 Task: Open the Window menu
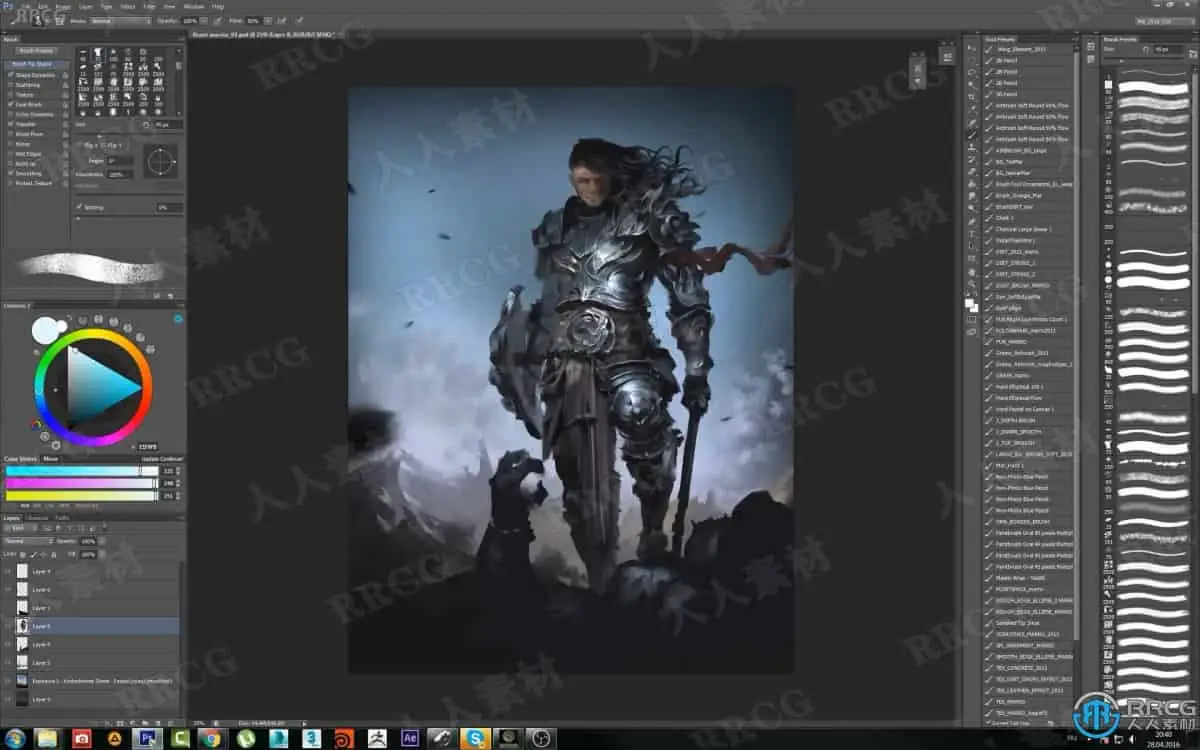pos(194,6)
